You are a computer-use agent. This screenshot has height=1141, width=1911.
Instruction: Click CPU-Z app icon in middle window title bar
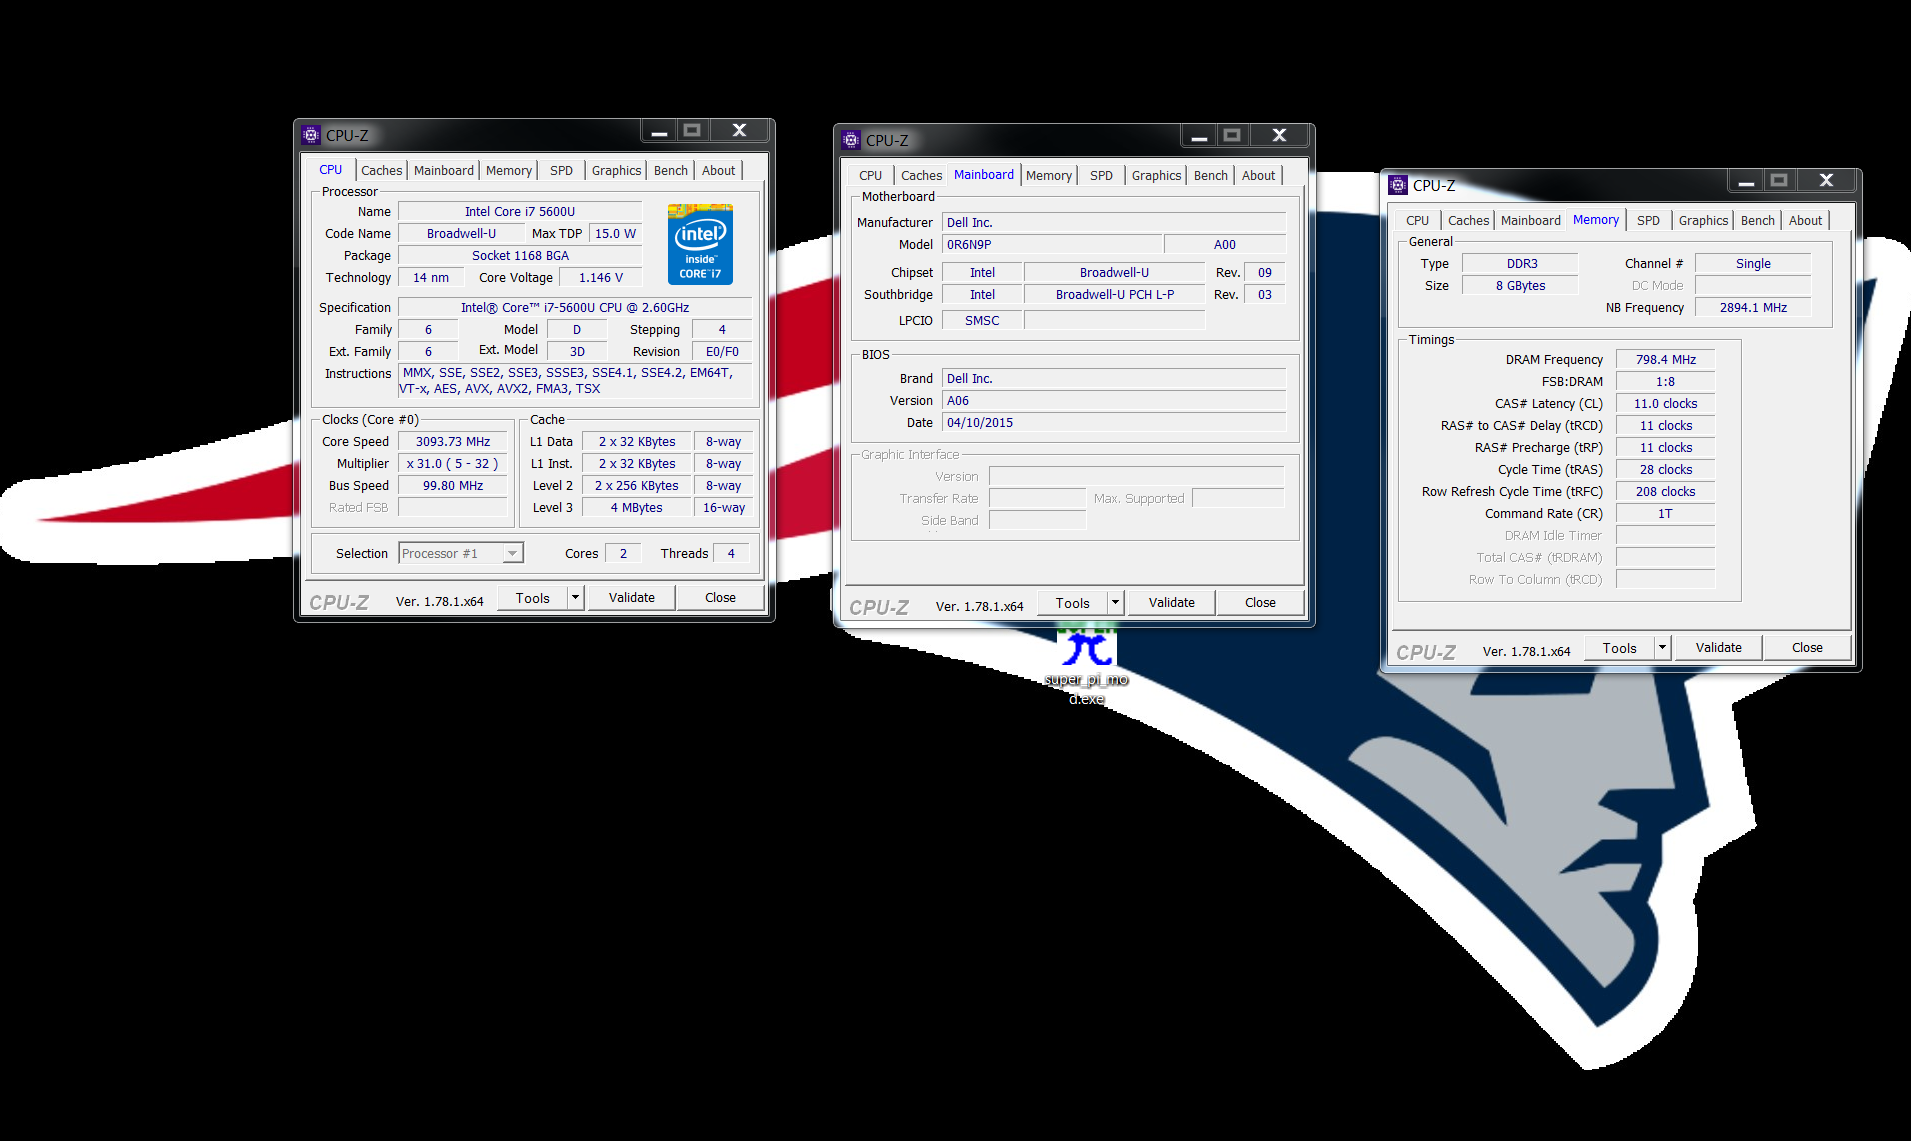click(x=851, y=140)
